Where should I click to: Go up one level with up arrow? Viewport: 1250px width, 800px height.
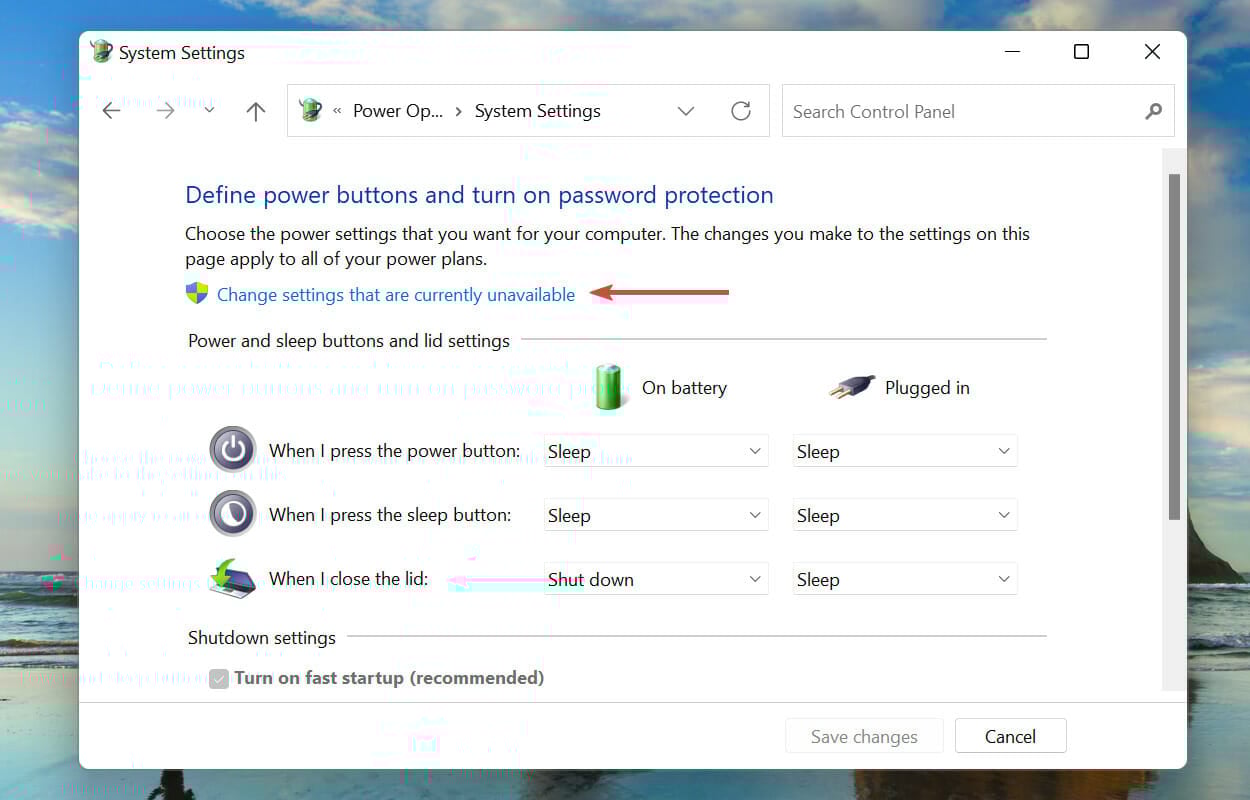(256, 111)
